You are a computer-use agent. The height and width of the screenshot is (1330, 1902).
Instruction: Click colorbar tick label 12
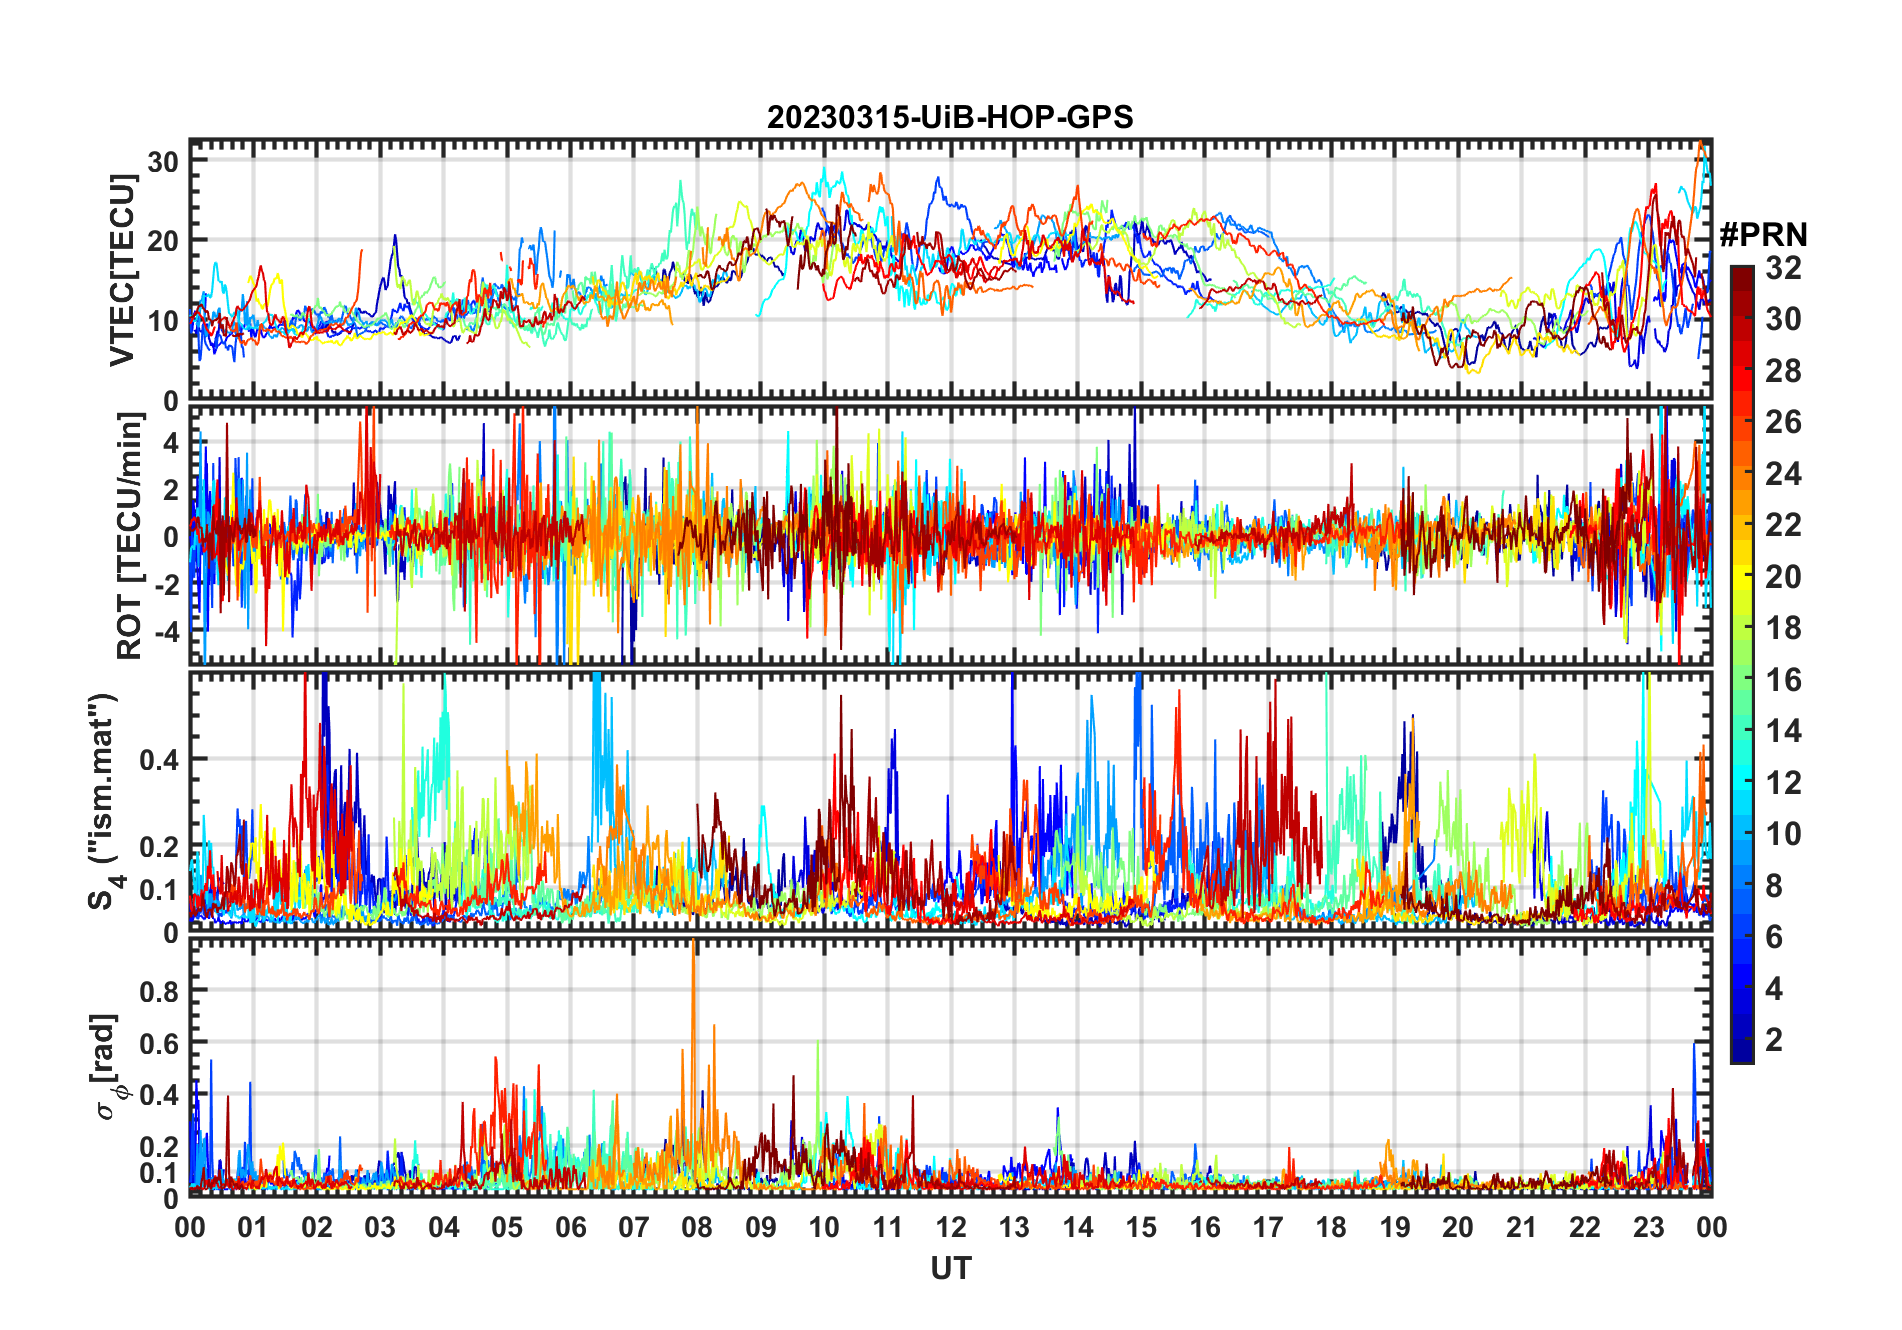1783,782
